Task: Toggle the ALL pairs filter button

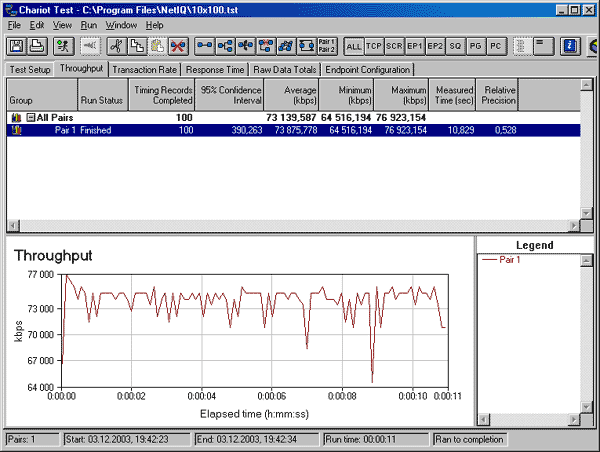Action: coord(354,46)
